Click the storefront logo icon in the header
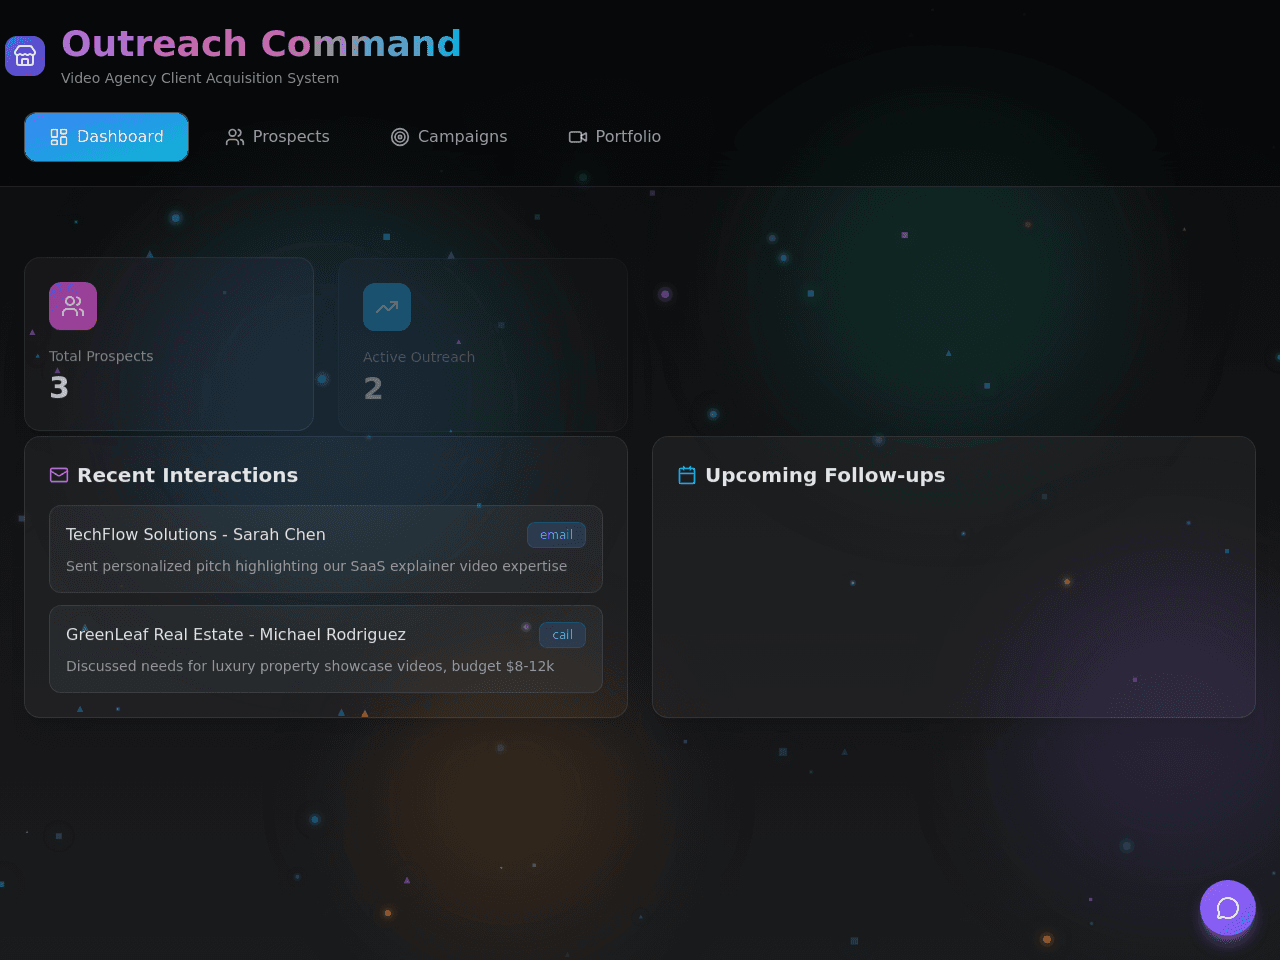The width and height of the screenshot is (1280, 960). click(25, 56)
